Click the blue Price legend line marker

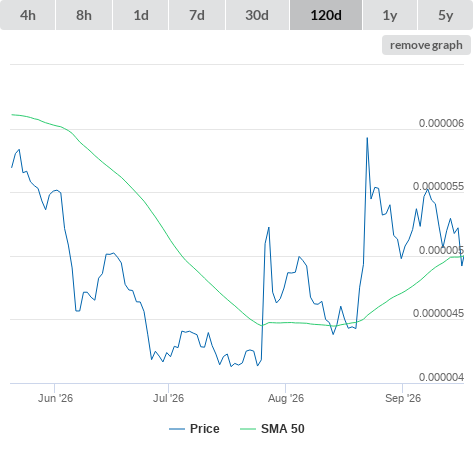pyautogui.click(x=177, y=429)
